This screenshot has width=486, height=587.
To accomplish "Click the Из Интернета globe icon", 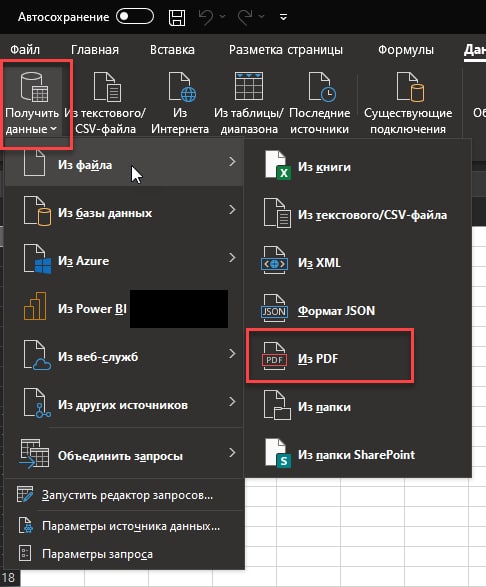I will (182, 87).
